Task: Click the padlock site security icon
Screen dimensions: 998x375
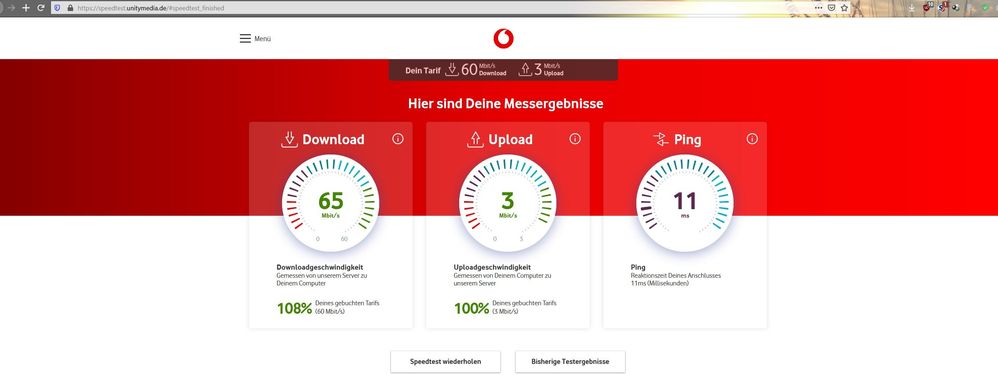Action: [70, 8]
